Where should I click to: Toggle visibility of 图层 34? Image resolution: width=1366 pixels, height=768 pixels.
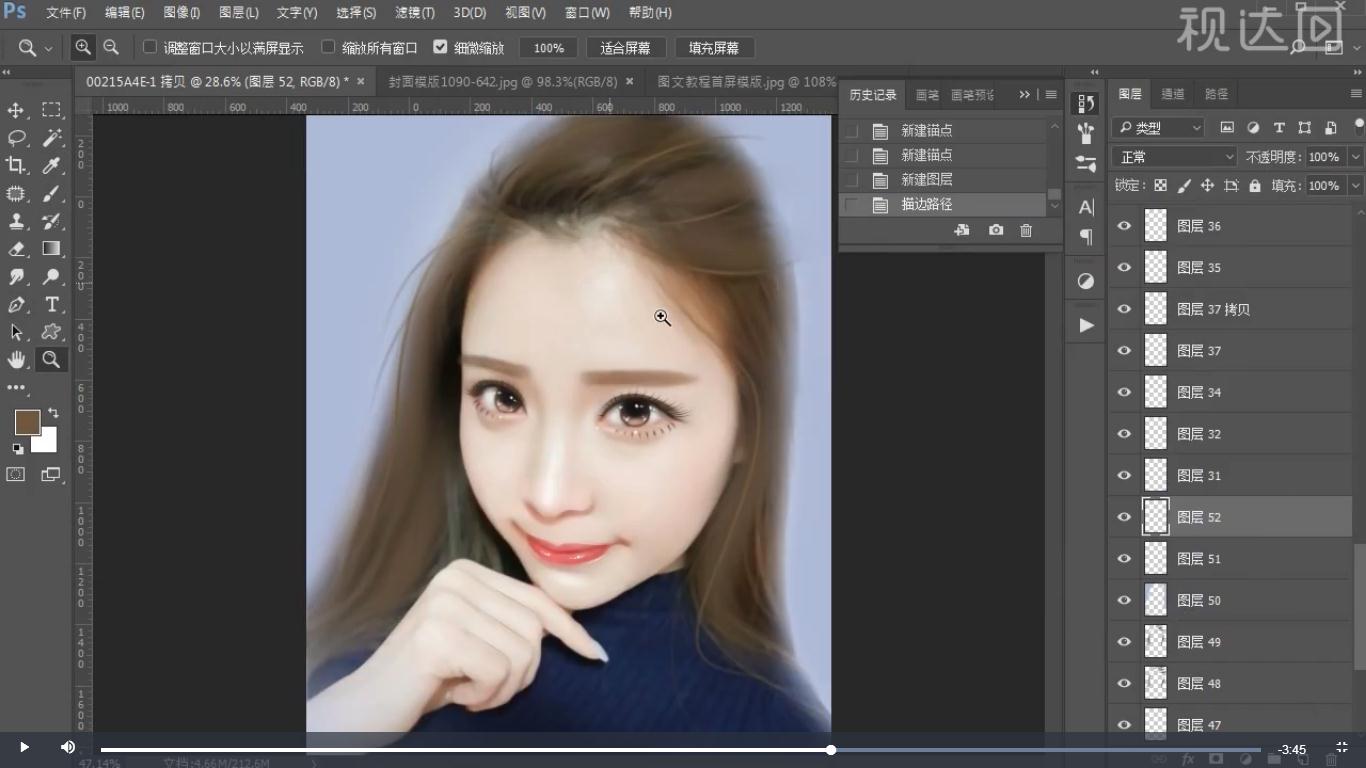pyautogui.click(x=1124, y=392)
